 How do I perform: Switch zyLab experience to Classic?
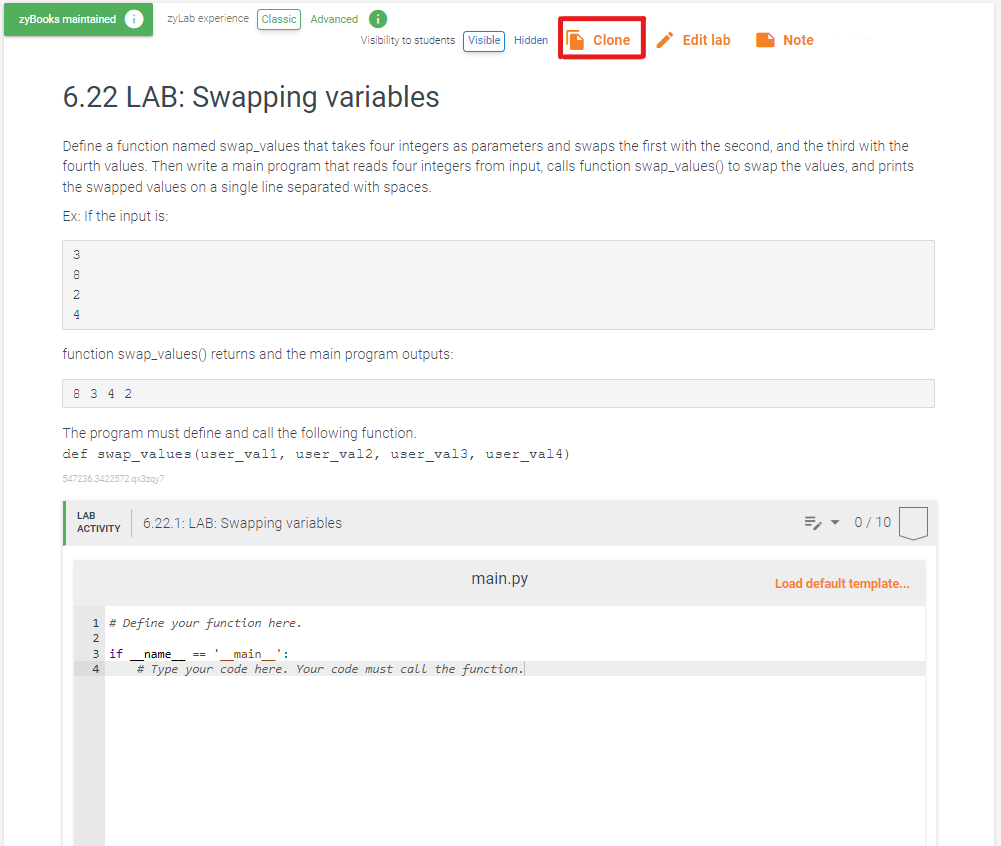click(x=278, y=18)
